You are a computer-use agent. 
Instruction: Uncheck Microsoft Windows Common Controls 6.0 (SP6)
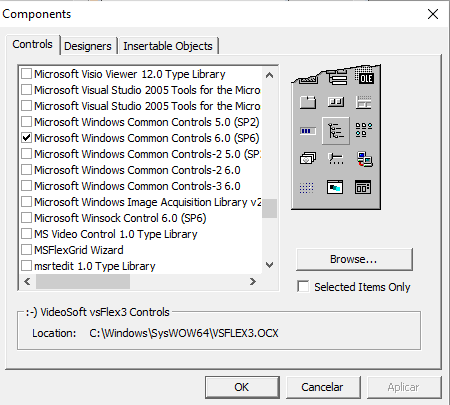pyautogui.click(x=26, y=138)
